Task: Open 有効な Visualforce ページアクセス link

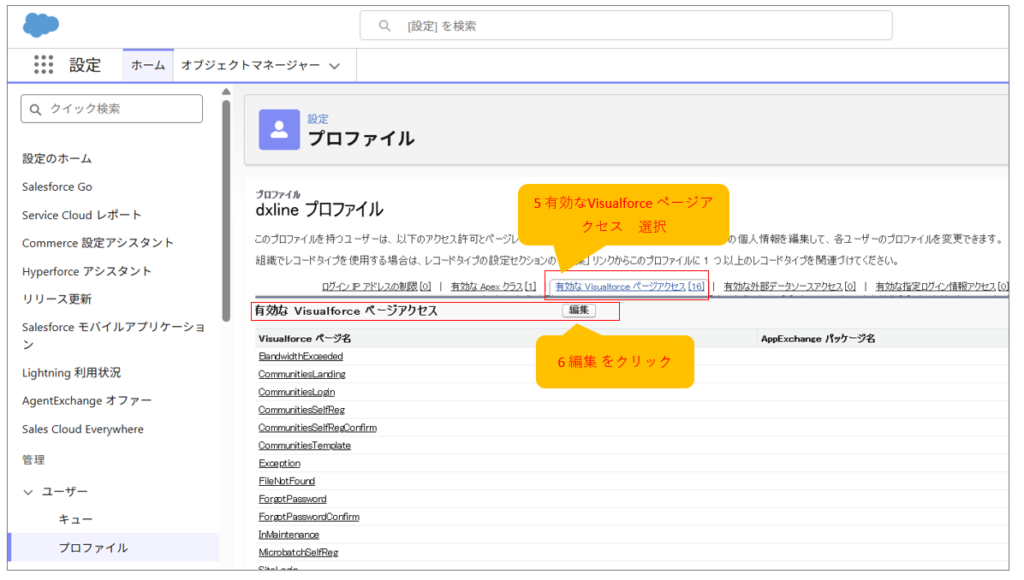Action: pos(630,287)
